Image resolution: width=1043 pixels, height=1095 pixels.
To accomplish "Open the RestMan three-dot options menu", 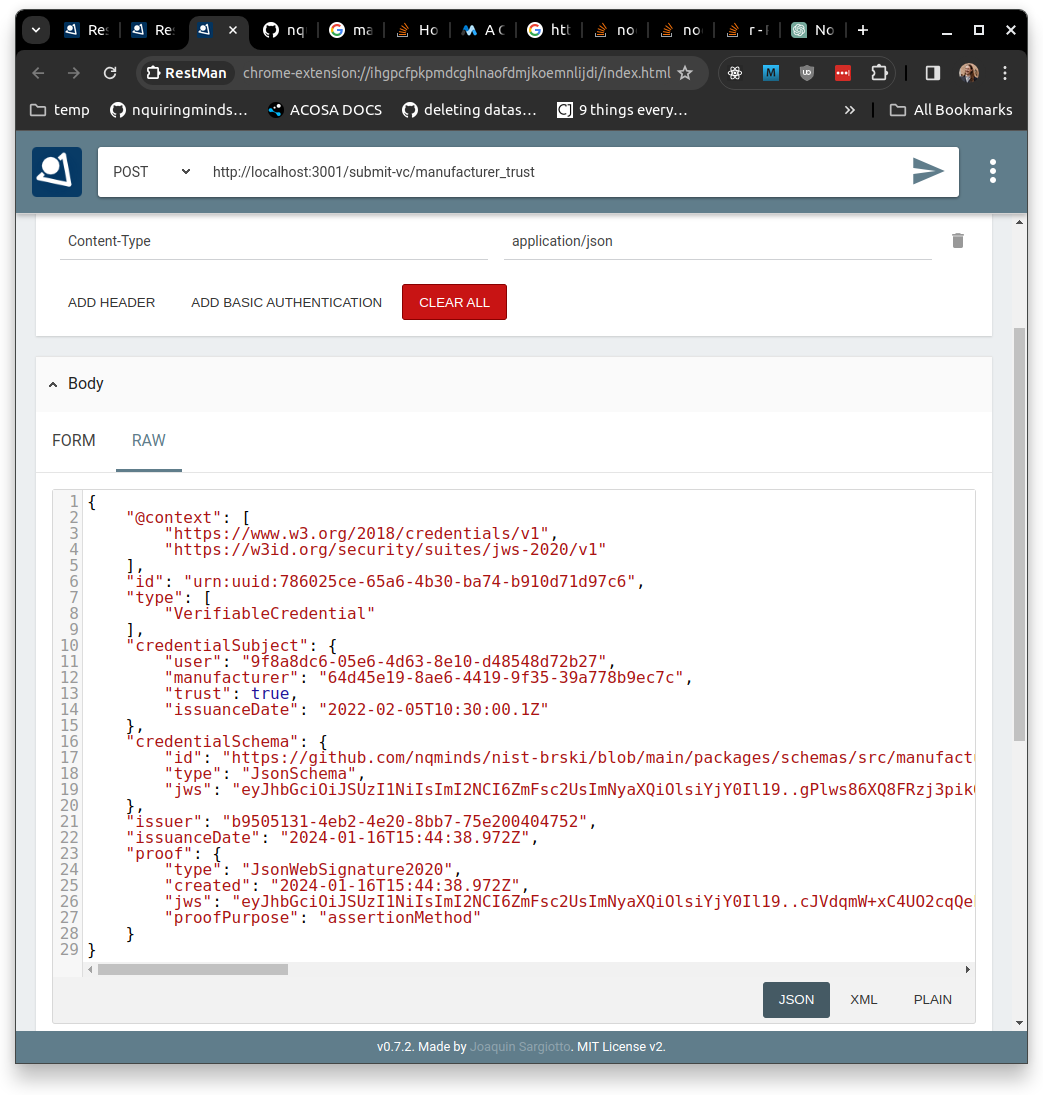I will click(x=992, y=171).
